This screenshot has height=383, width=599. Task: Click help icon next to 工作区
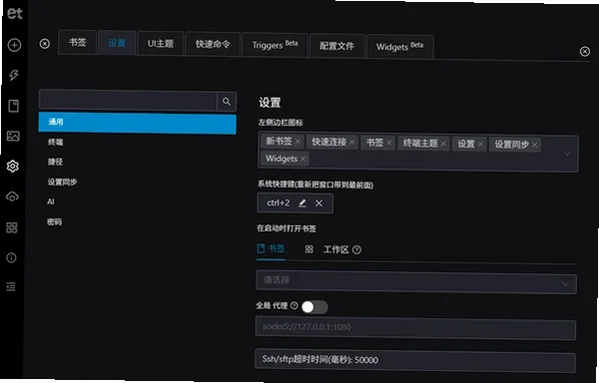click(356, 250)
